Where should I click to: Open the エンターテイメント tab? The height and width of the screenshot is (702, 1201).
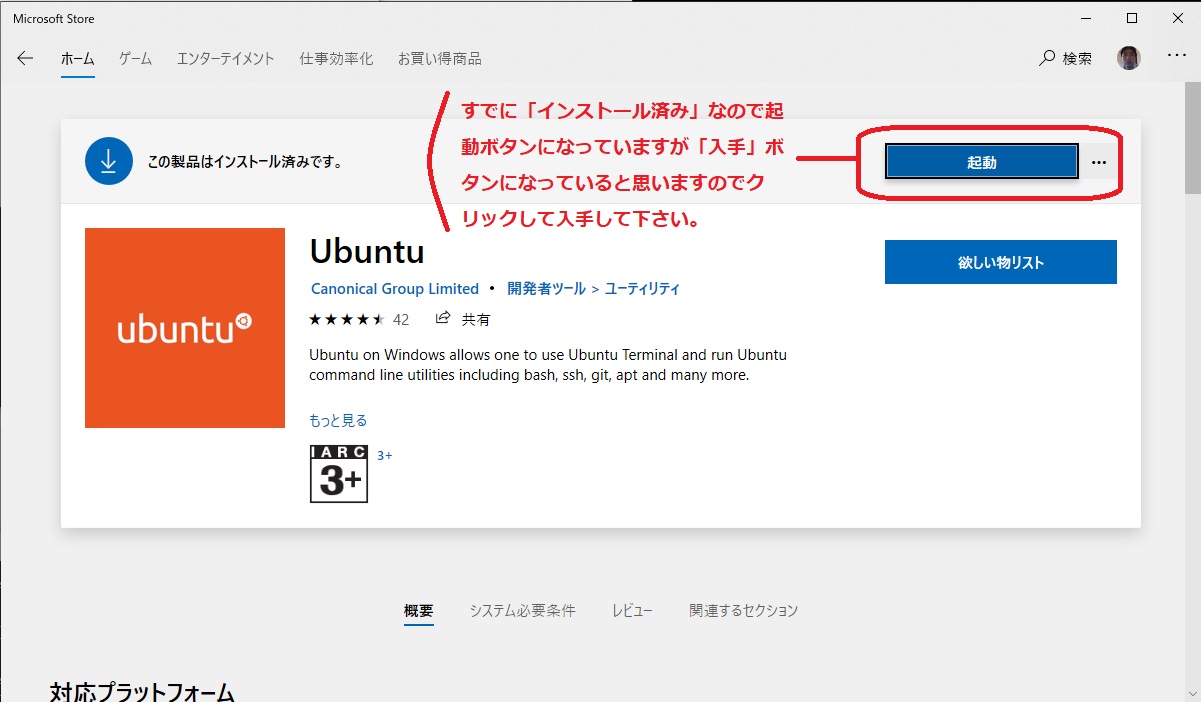click(225, 59)
